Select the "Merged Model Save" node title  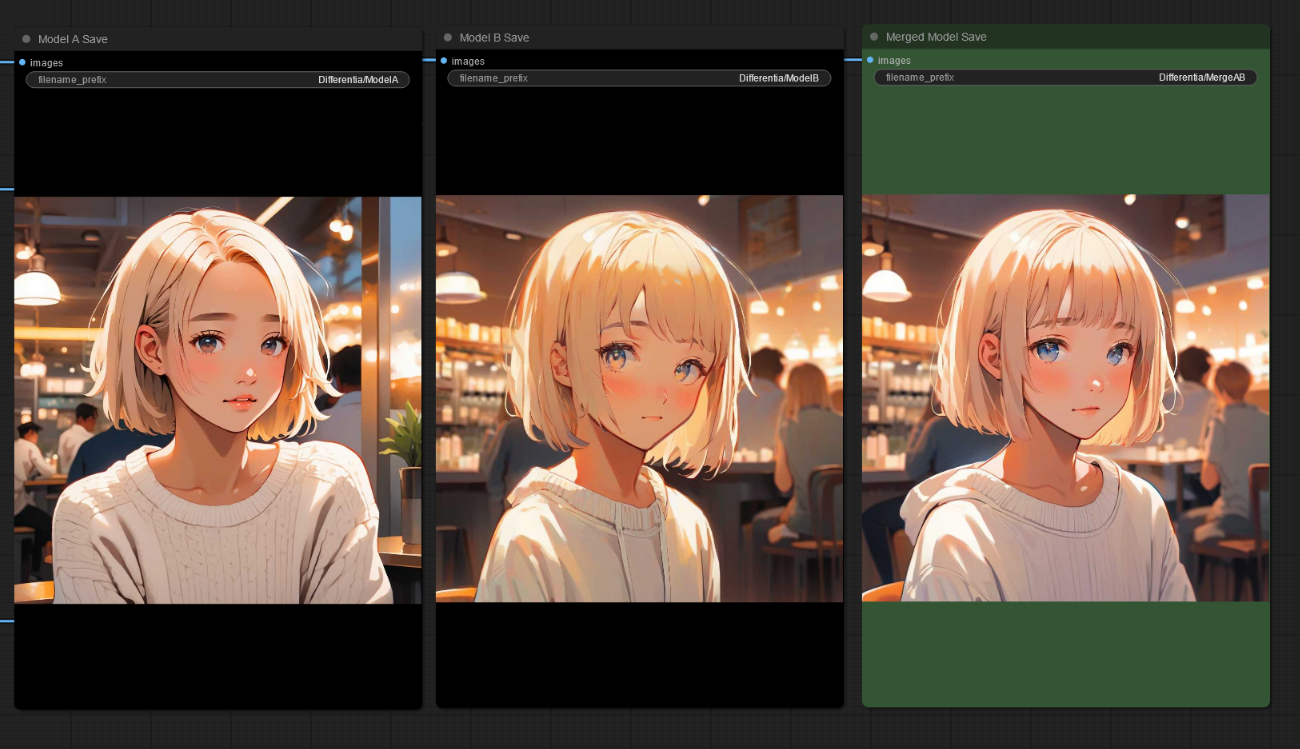[936, 36]
